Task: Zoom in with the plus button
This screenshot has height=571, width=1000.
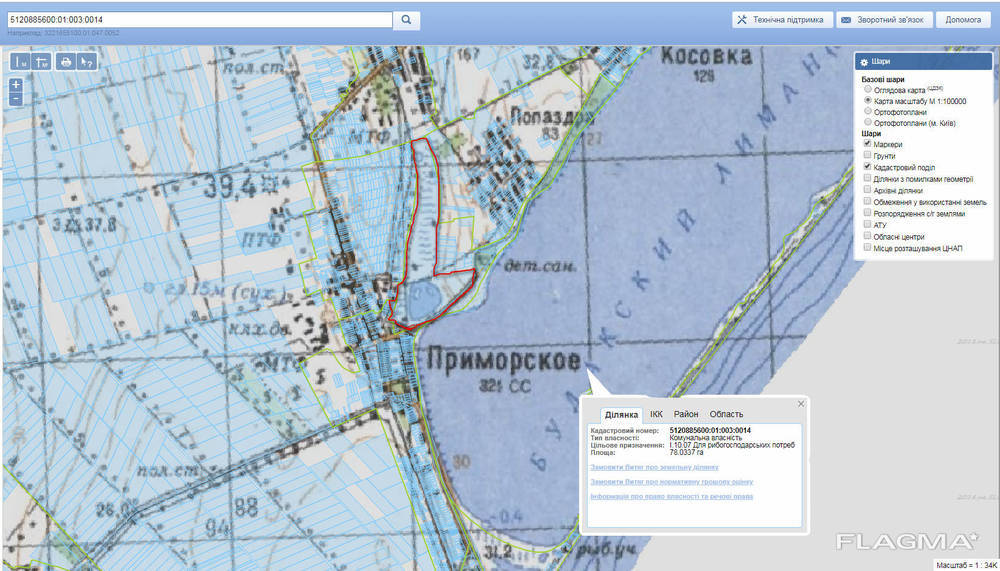Action: pyautogui.click(x=16, y=85)
